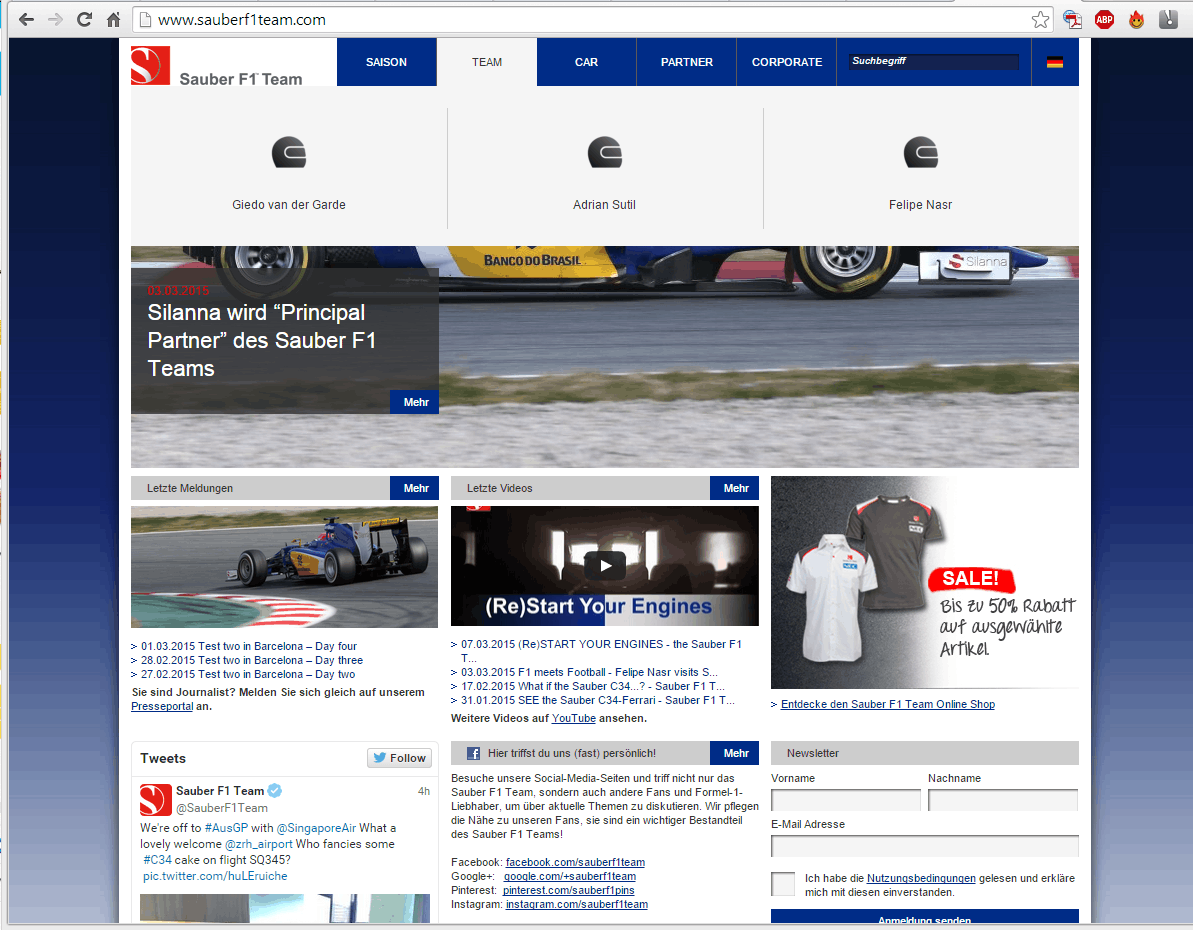Click the Sauber F1 Team logo
This screenshot has width=1193, height=930.
tap(217, 66)
